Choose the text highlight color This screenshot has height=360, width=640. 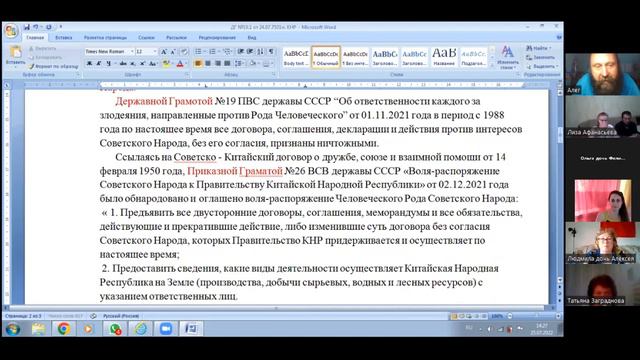pos(167,63)
